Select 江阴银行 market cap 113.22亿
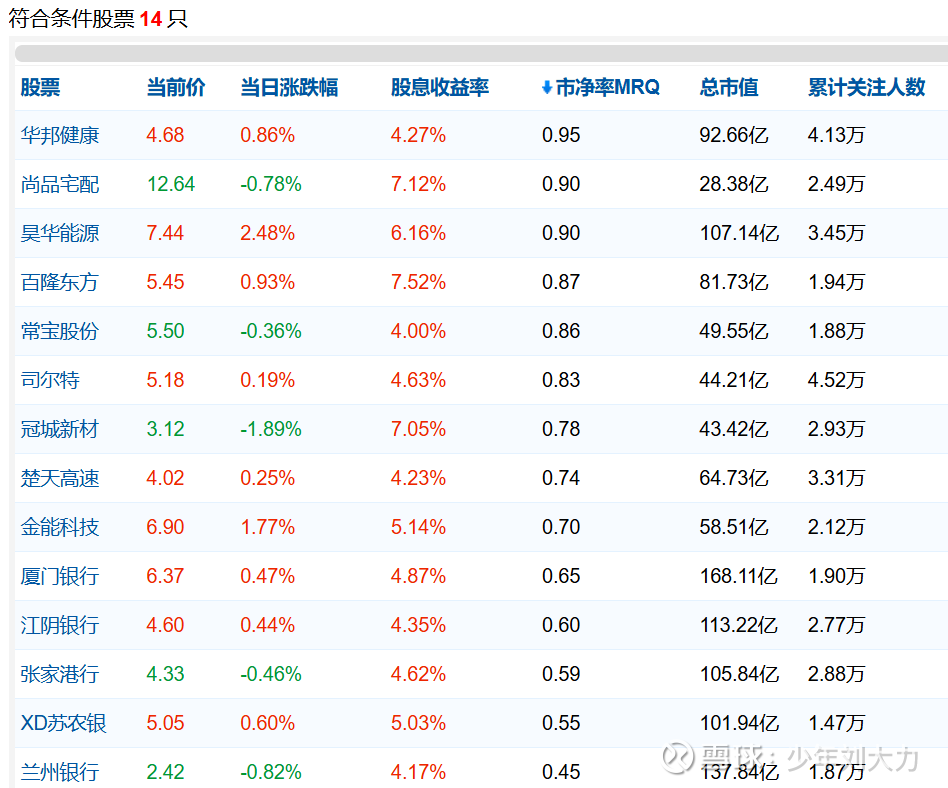The image size is (948, 788). [x=739, y=625]
